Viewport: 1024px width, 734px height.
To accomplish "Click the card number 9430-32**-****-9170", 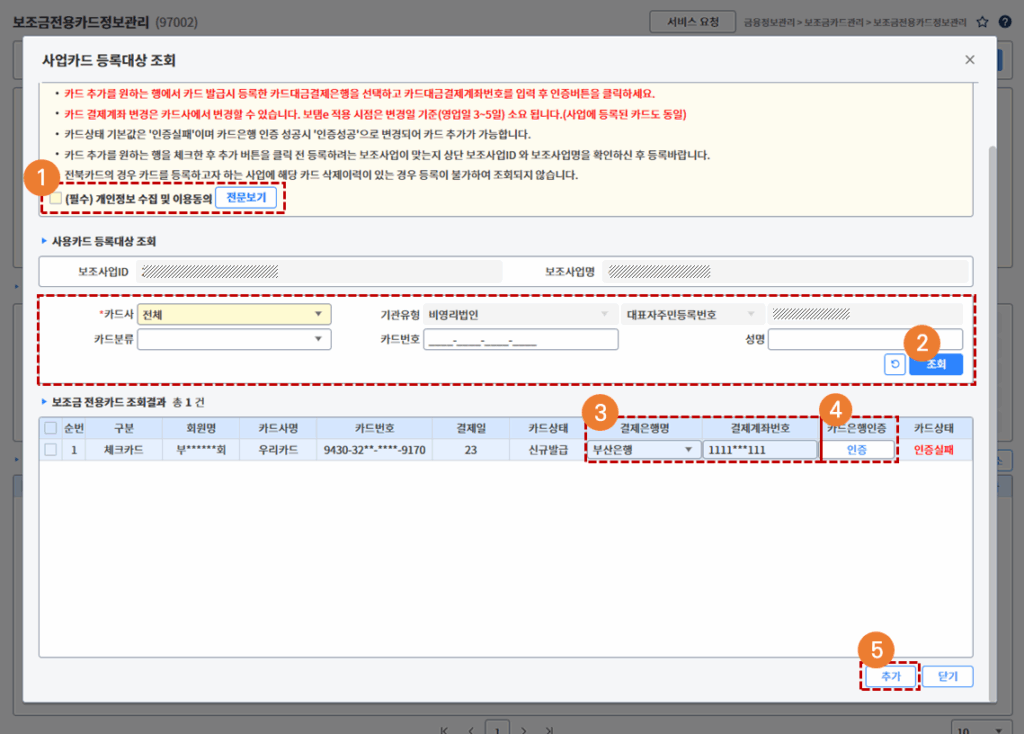I will [x=374, y=449].
